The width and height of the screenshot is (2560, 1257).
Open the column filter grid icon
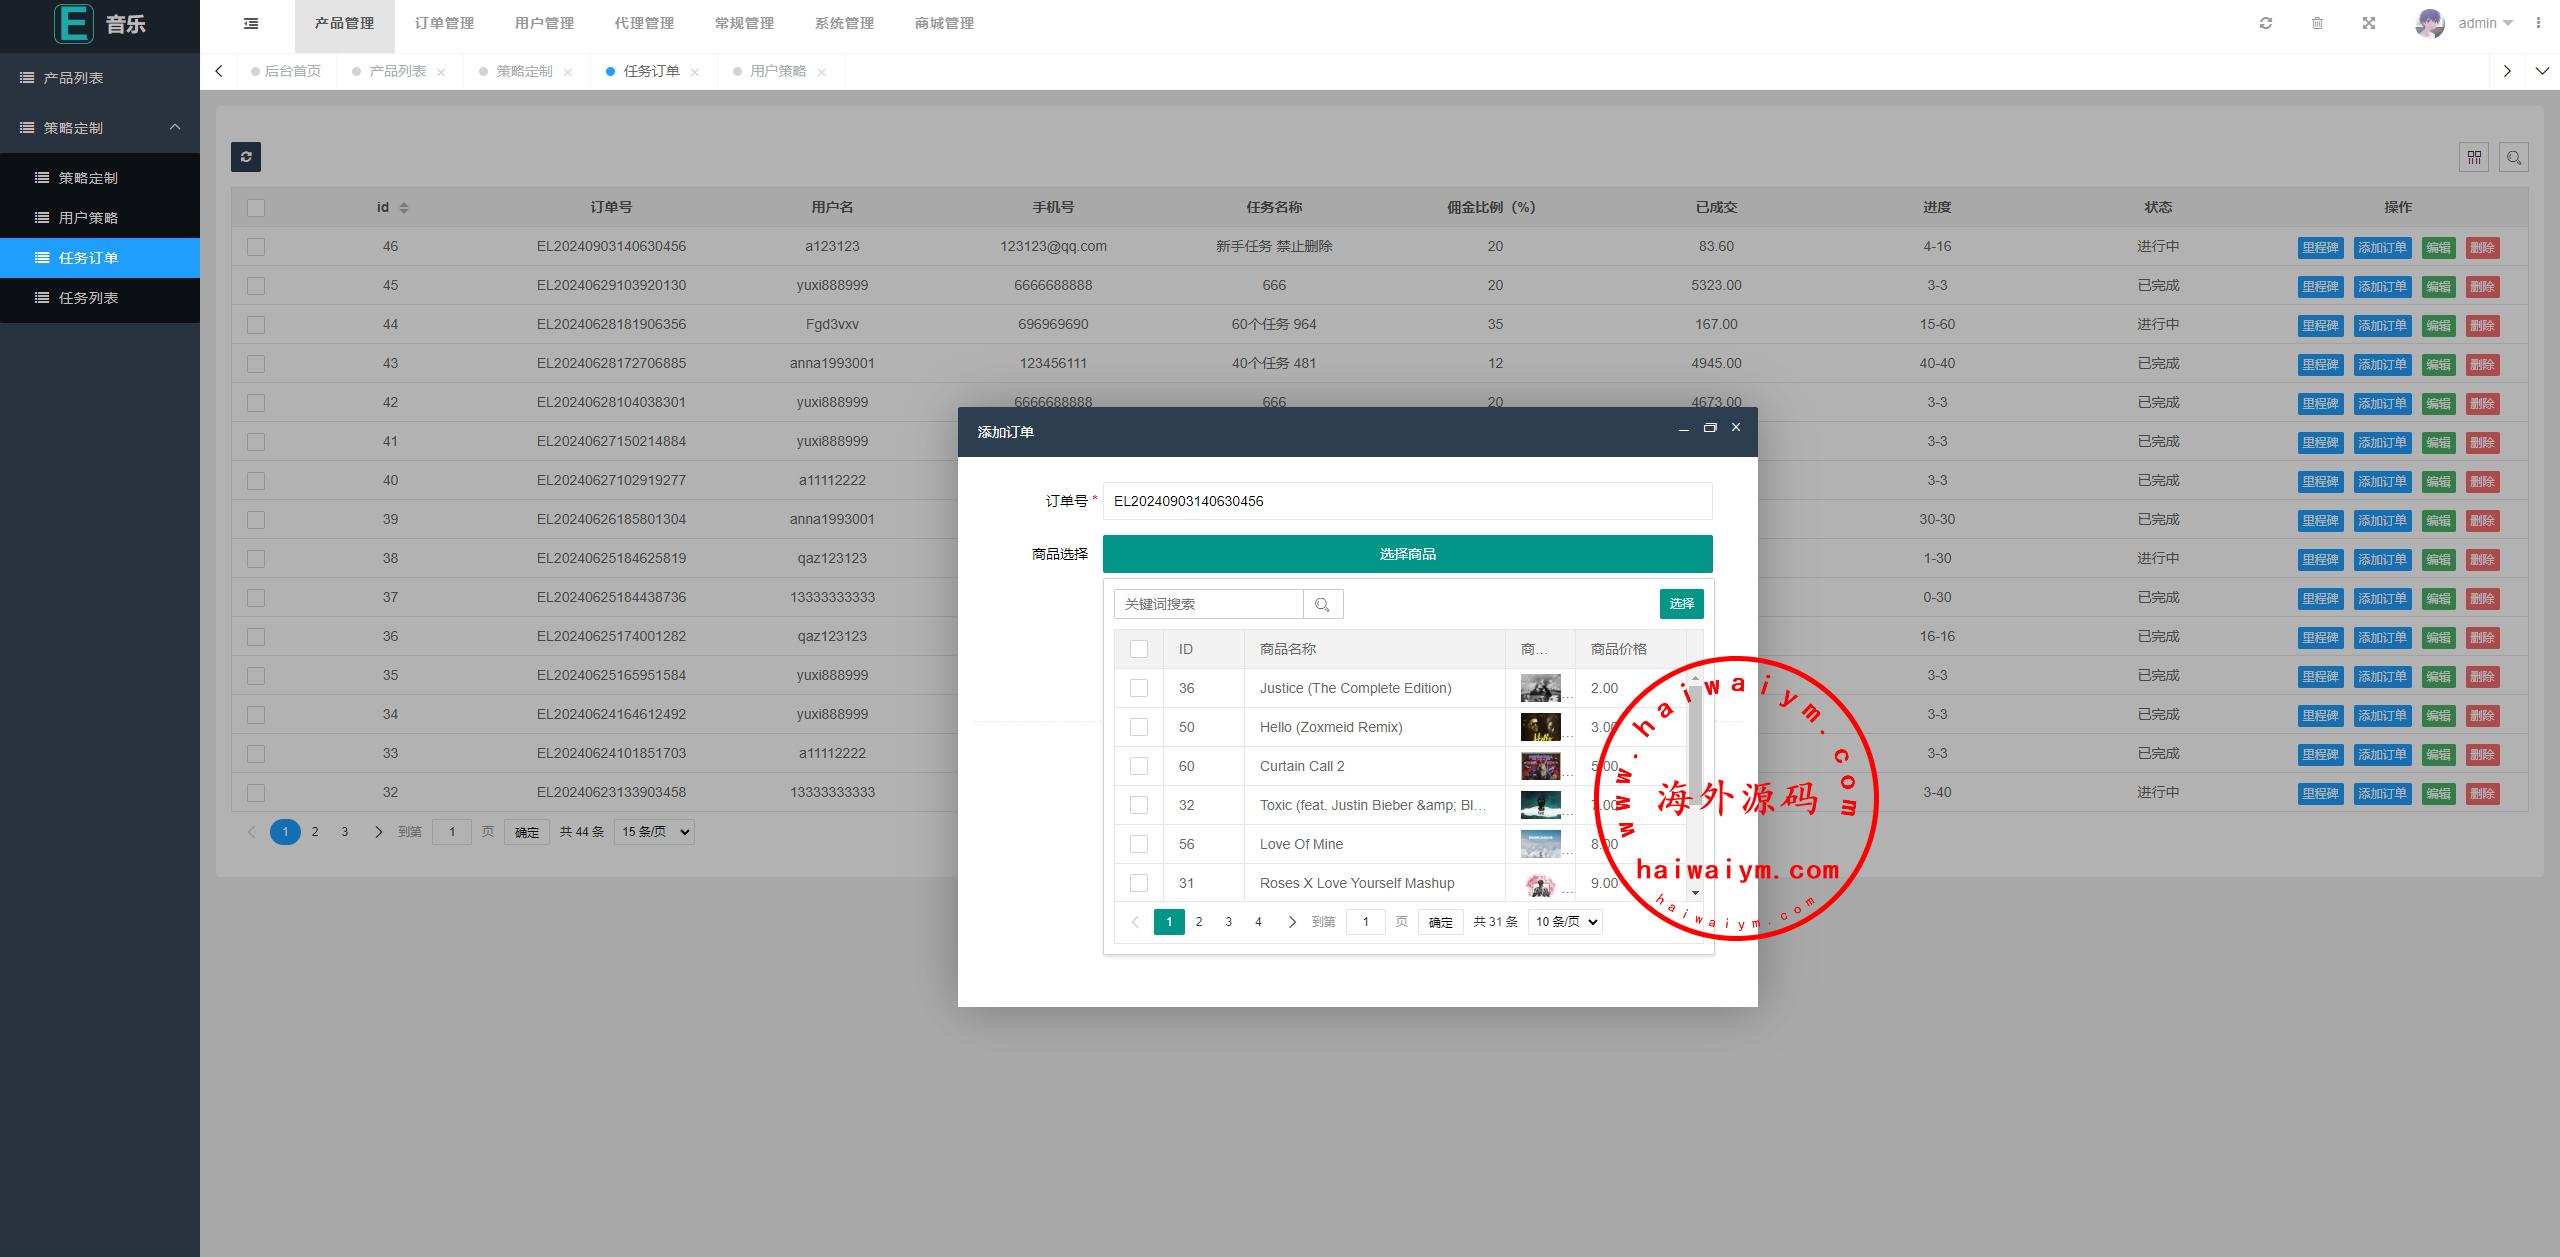(2474, 157)
